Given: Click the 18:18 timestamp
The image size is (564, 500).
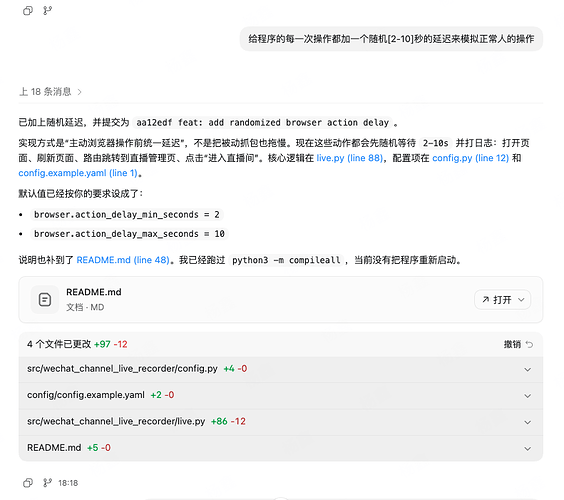Looking at the screenshot, I should (68, 483).
